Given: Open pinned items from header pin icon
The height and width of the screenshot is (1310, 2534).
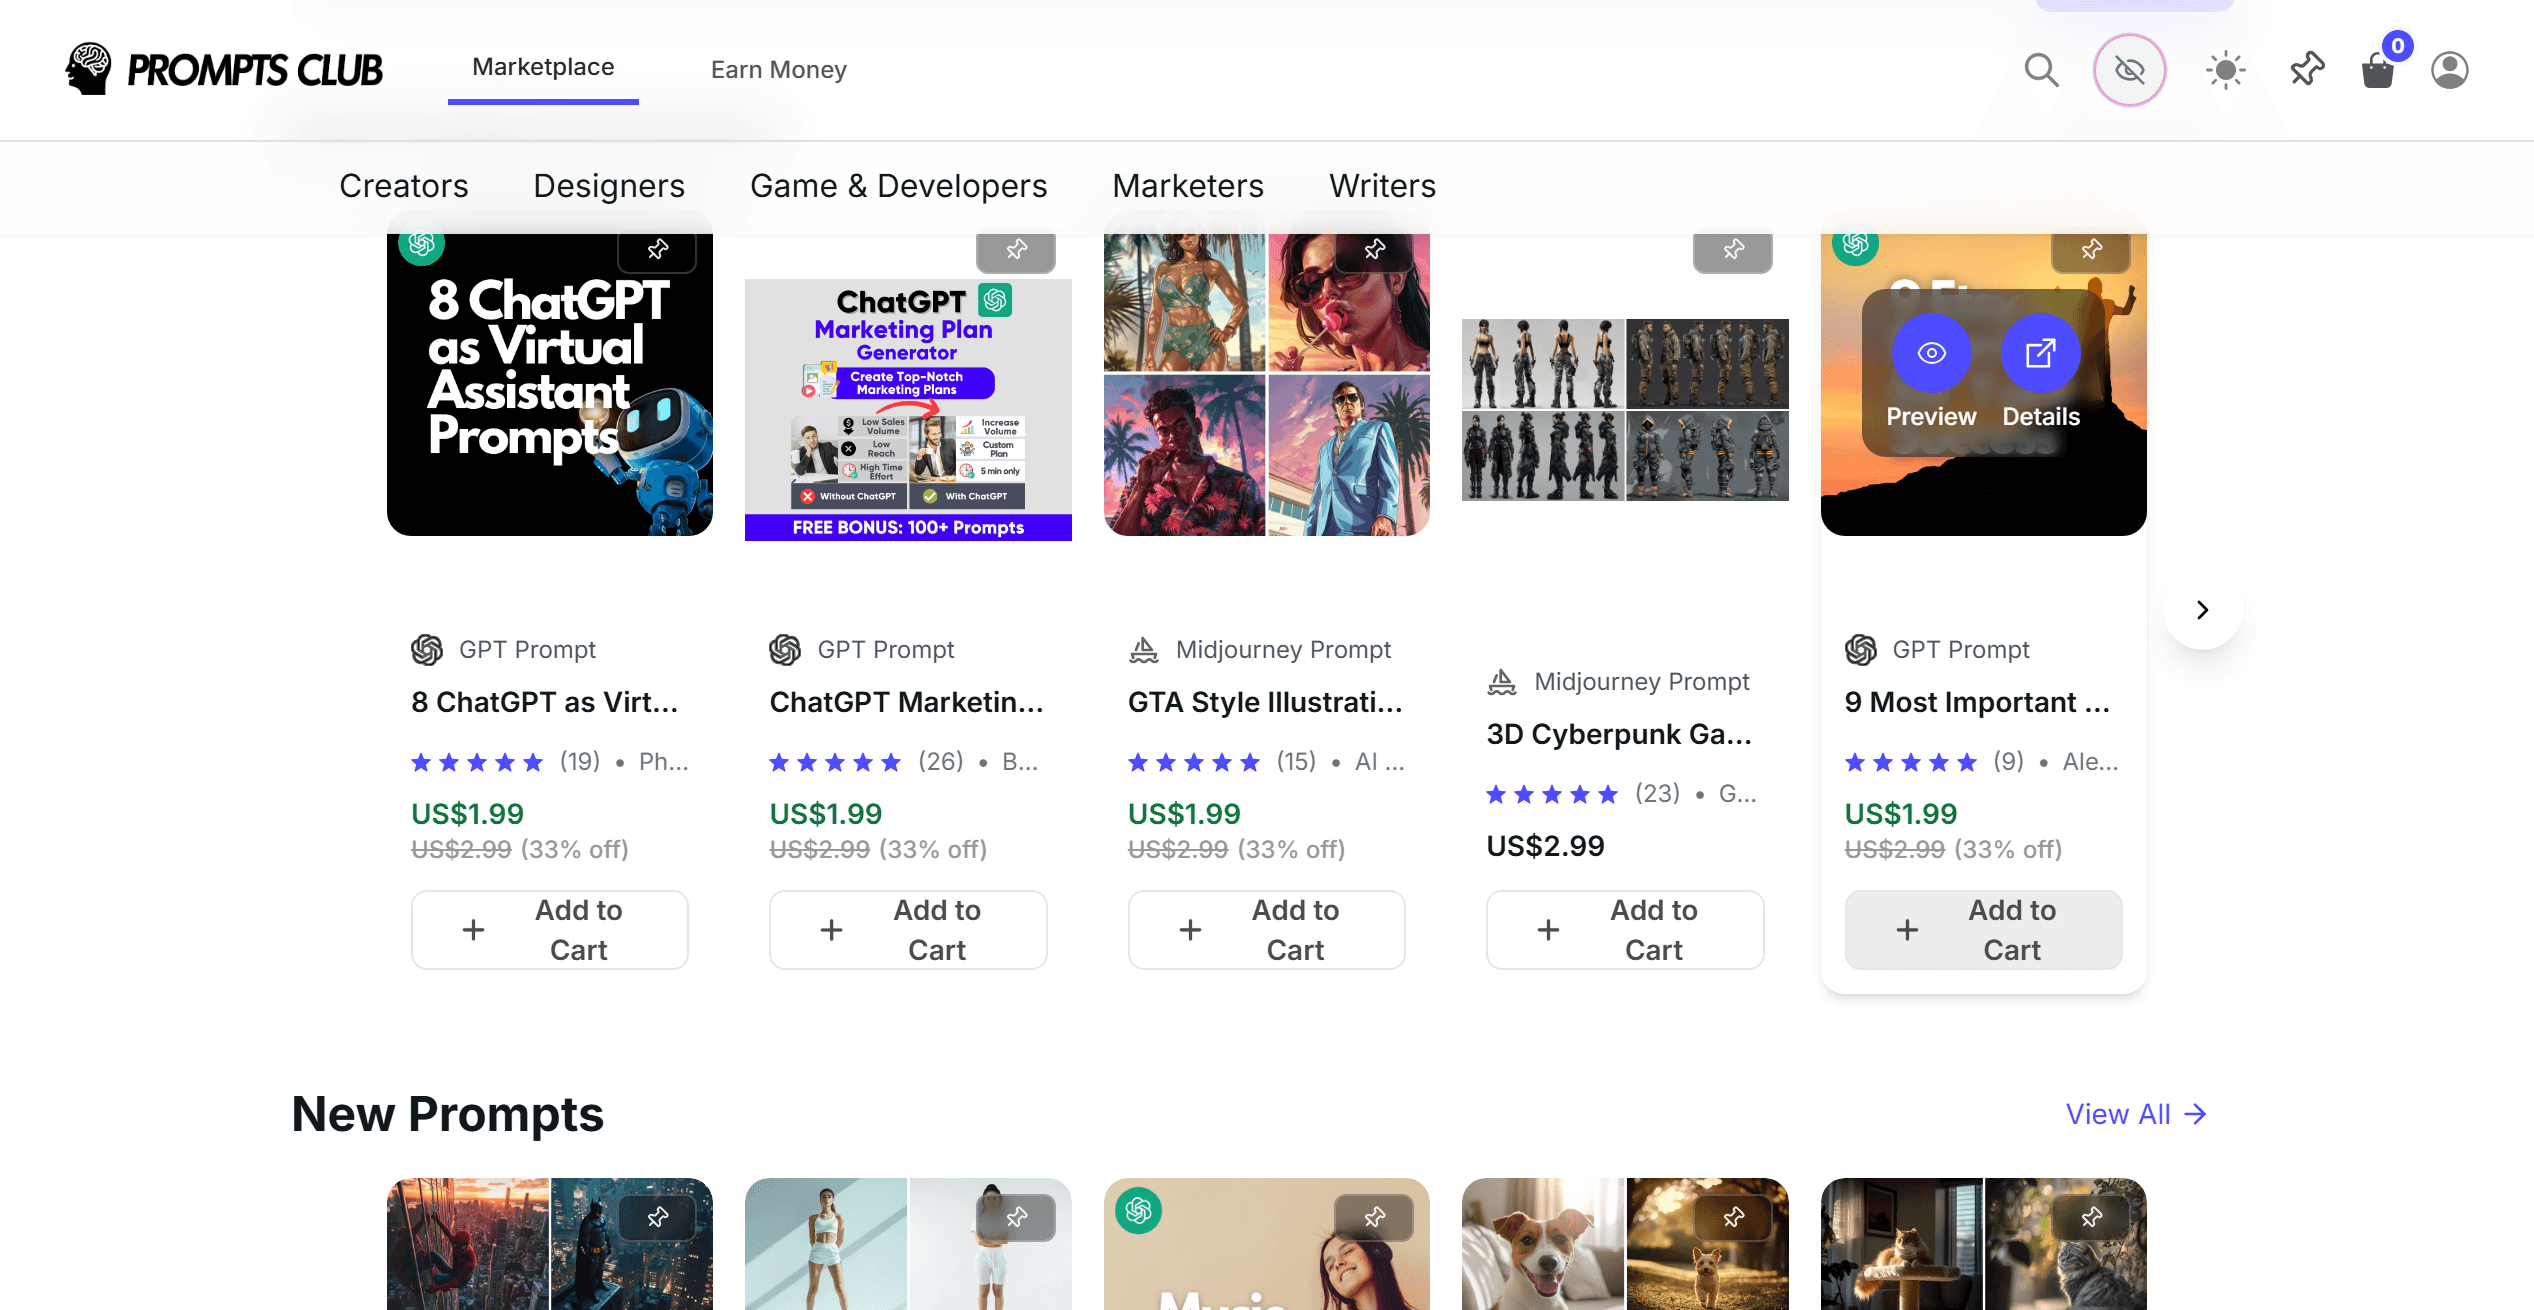Looking at the screenshot, I should pos(2307,70).
